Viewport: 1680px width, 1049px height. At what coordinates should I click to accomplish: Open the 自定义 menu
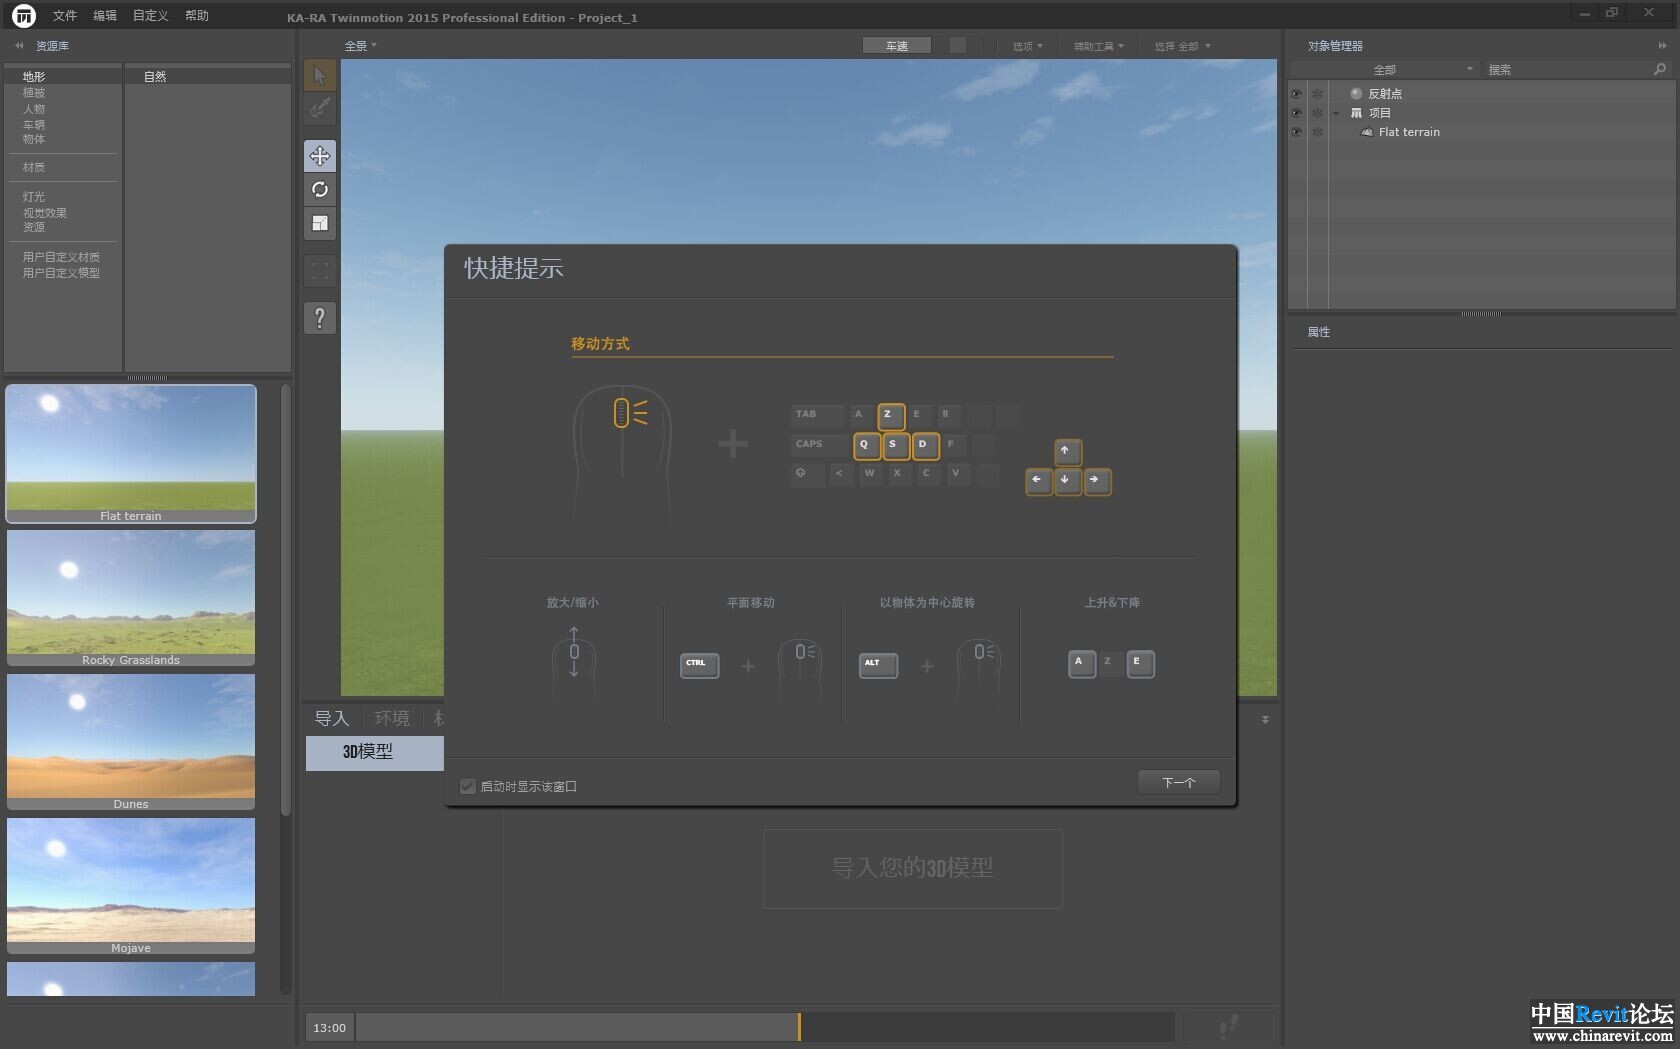[x=151, y=15]
